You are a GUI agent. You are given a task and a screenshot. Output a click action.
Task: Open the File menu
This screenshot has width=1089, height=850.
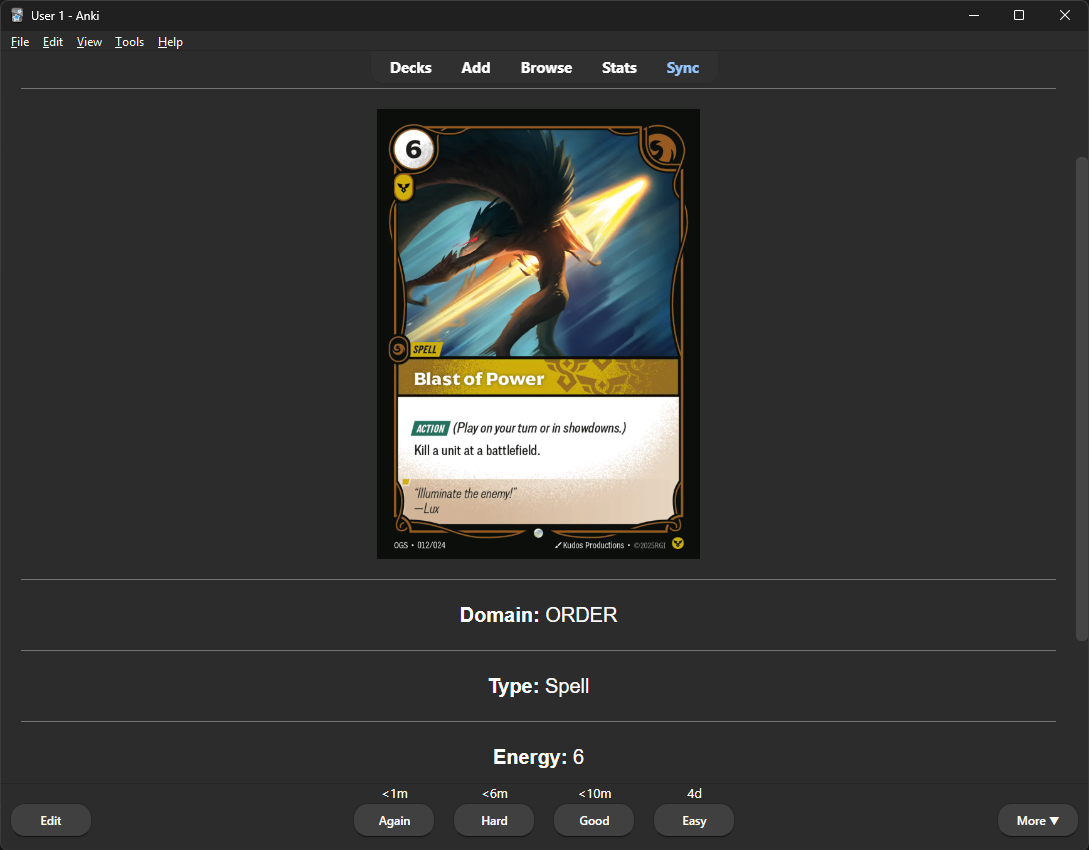click(x=19, y=42)
